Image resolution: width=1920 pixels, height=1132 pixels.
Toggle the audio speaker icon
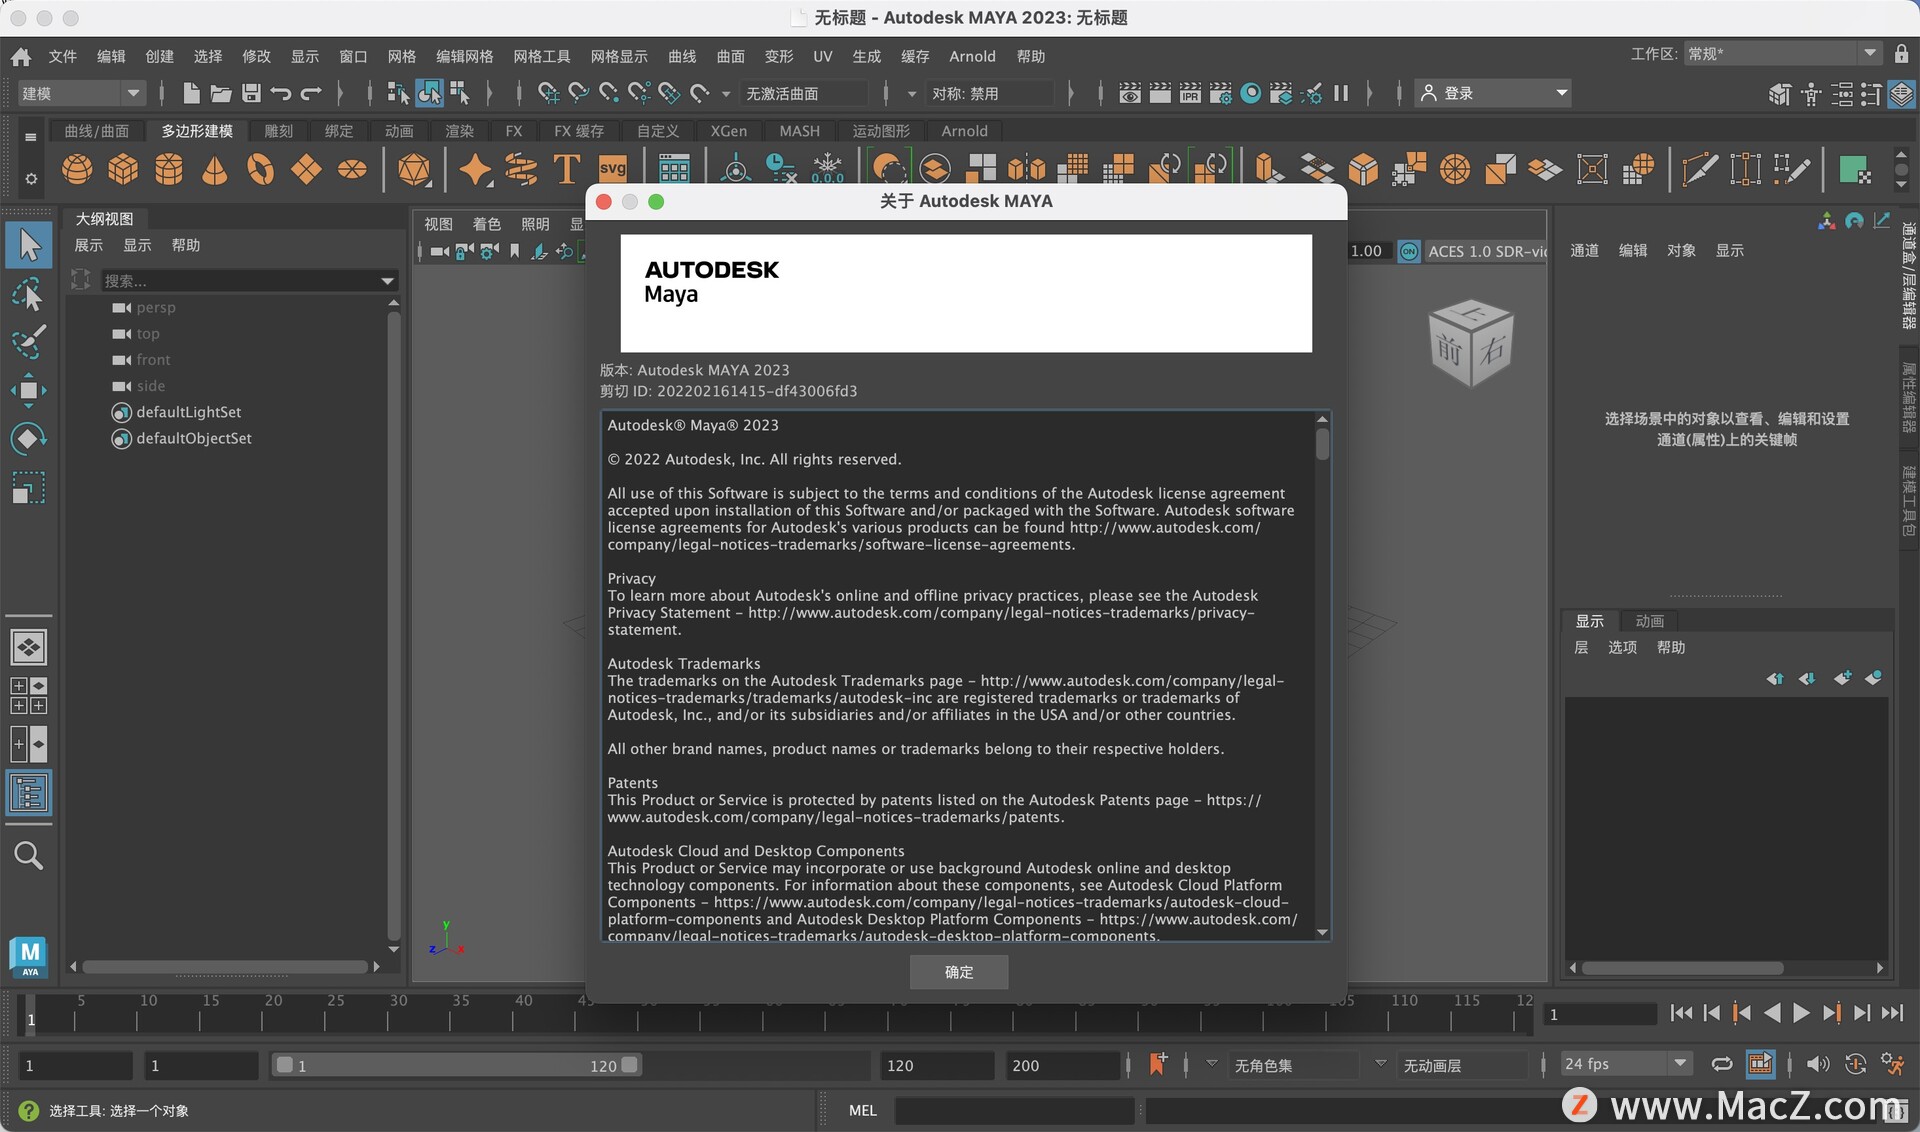pos(1818,1065)
